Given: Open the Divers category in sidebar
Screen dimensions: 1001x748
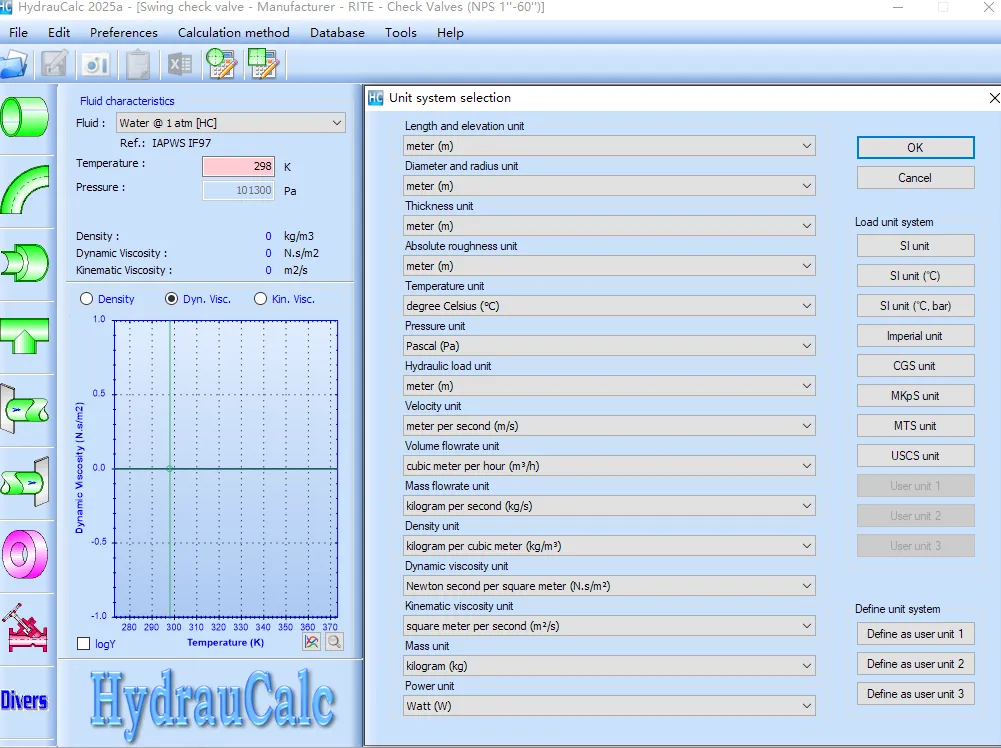Looking at the screenshot, I should pyautogui.click(x=24, y=700).
